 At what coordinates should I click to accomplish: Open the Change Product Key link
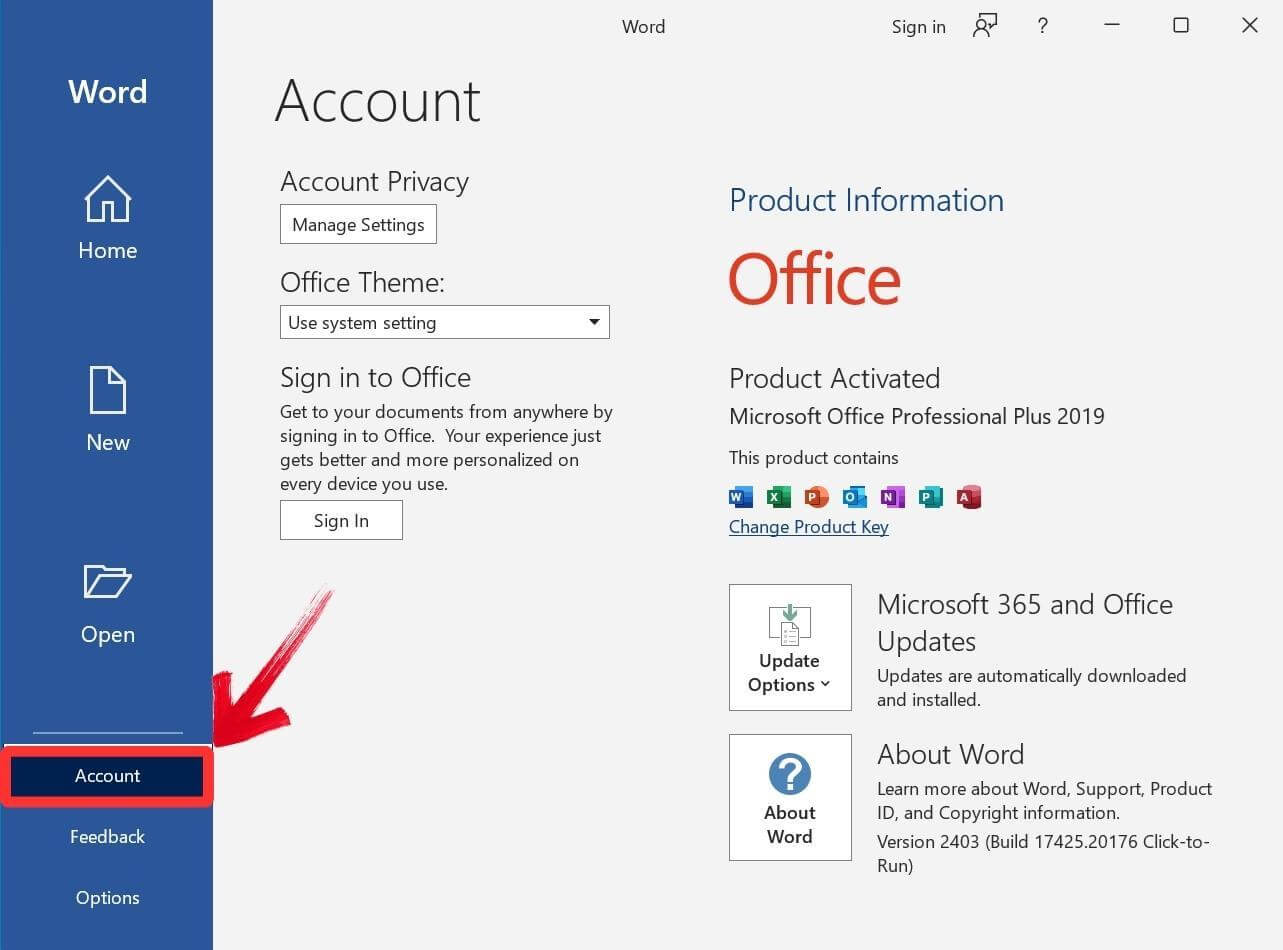(x=808, y=527)
